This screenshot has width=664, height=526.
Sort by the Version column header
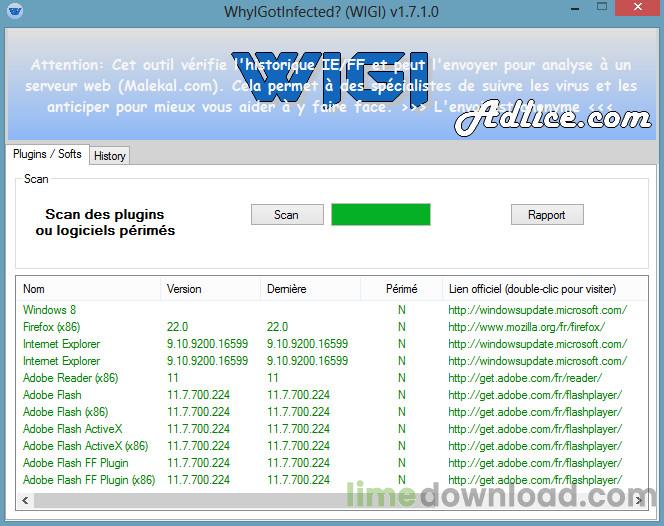click(x=210, y=289)
